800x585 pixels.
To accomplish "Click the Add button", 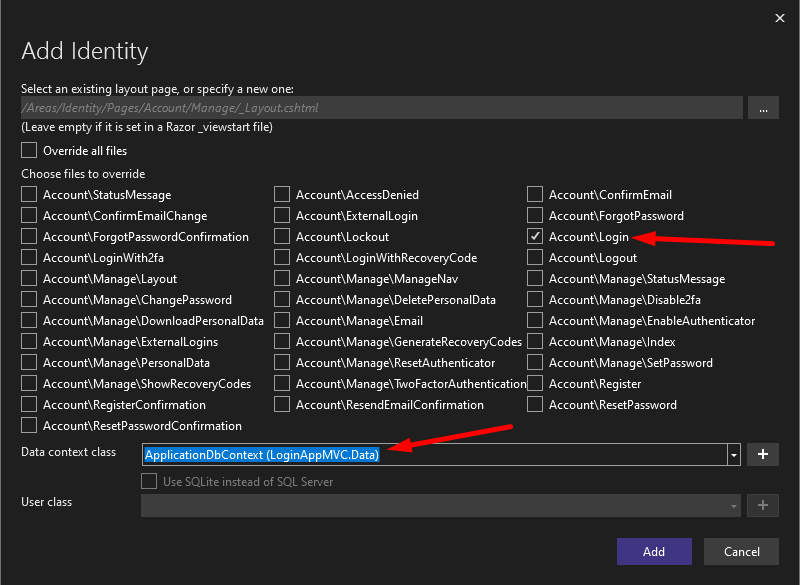I will (654, 551).
